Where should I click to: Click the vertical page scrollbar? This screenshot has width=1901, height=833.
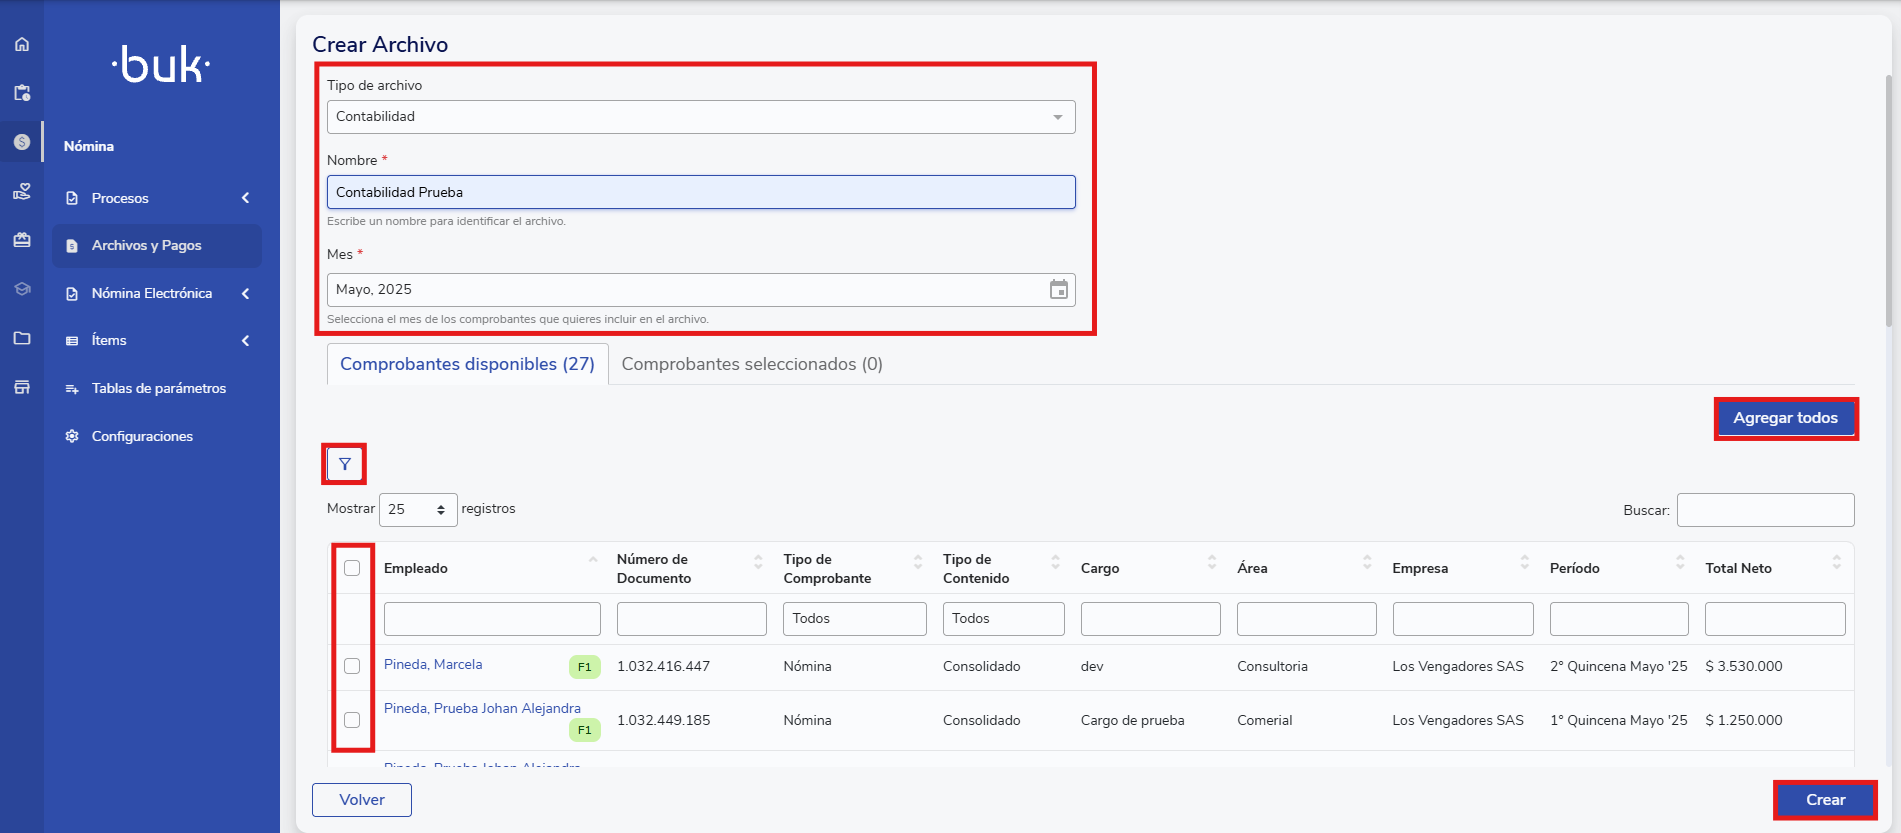coord(1888,200)
